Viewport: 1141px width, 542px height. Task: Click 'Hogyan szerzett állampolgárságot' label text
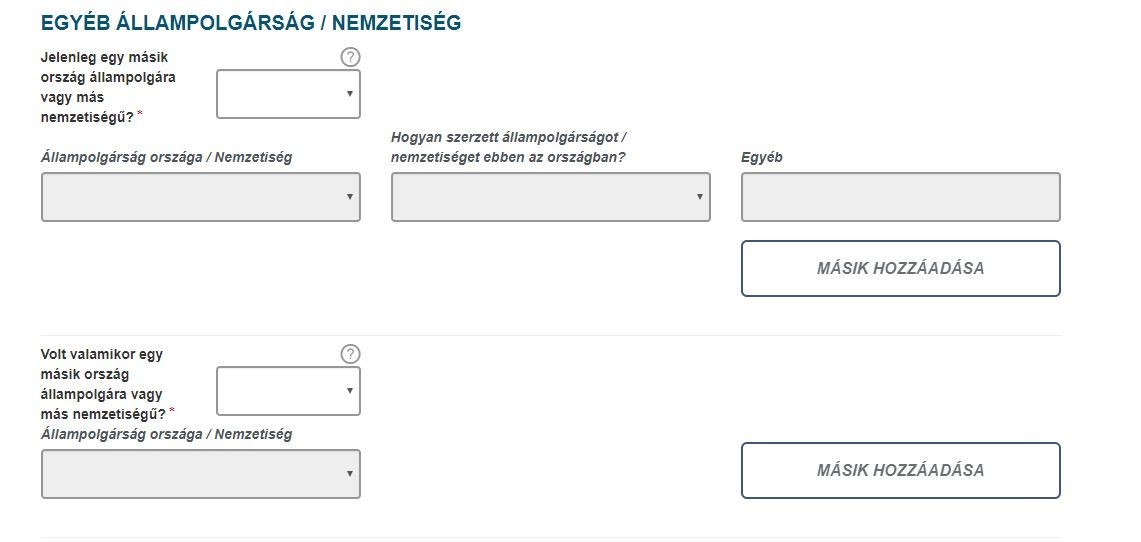pos(509,147)
